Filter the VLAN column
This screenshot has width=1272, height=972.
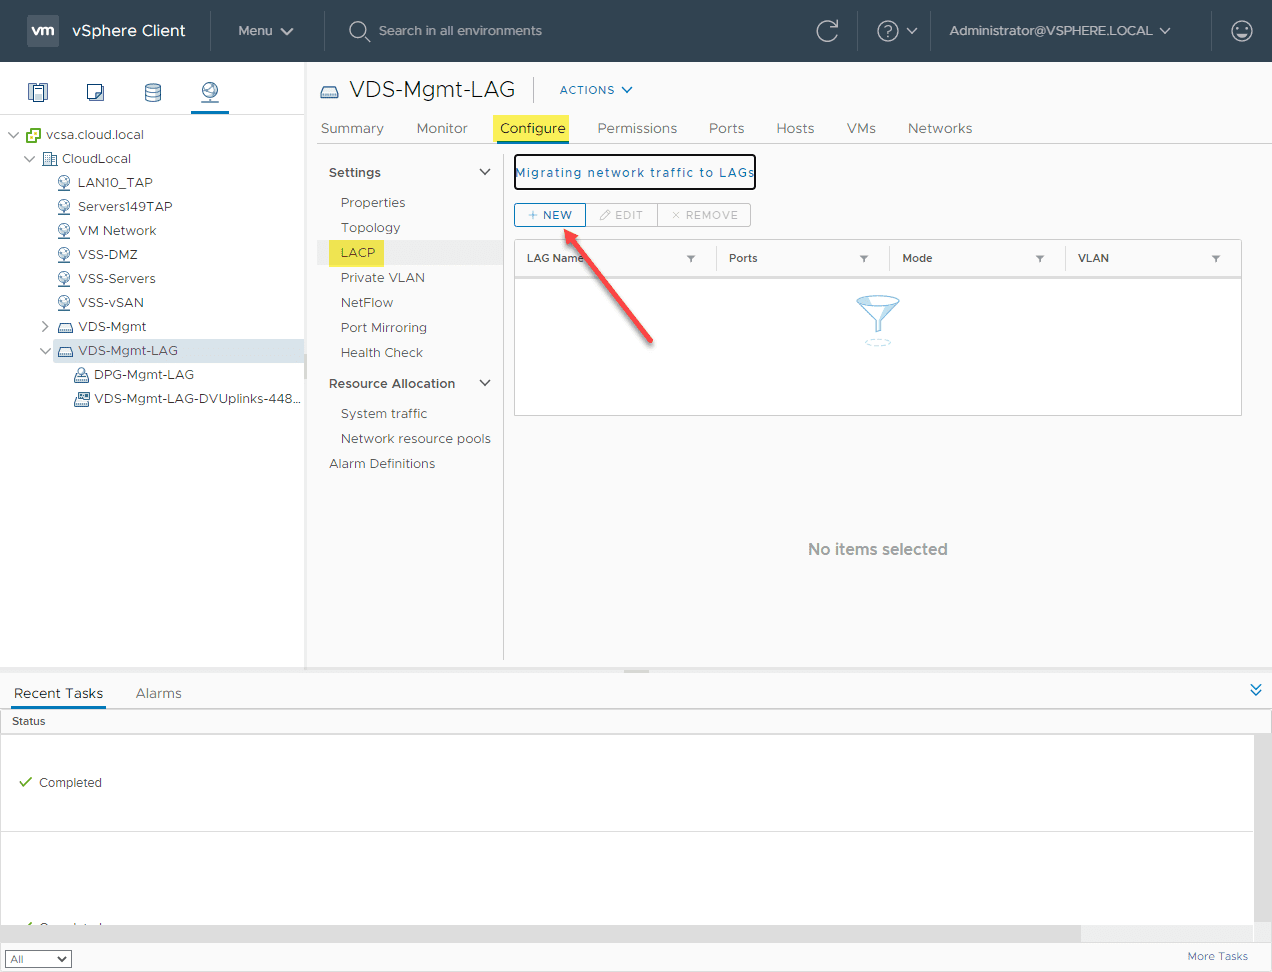(x=1216, y=258)
